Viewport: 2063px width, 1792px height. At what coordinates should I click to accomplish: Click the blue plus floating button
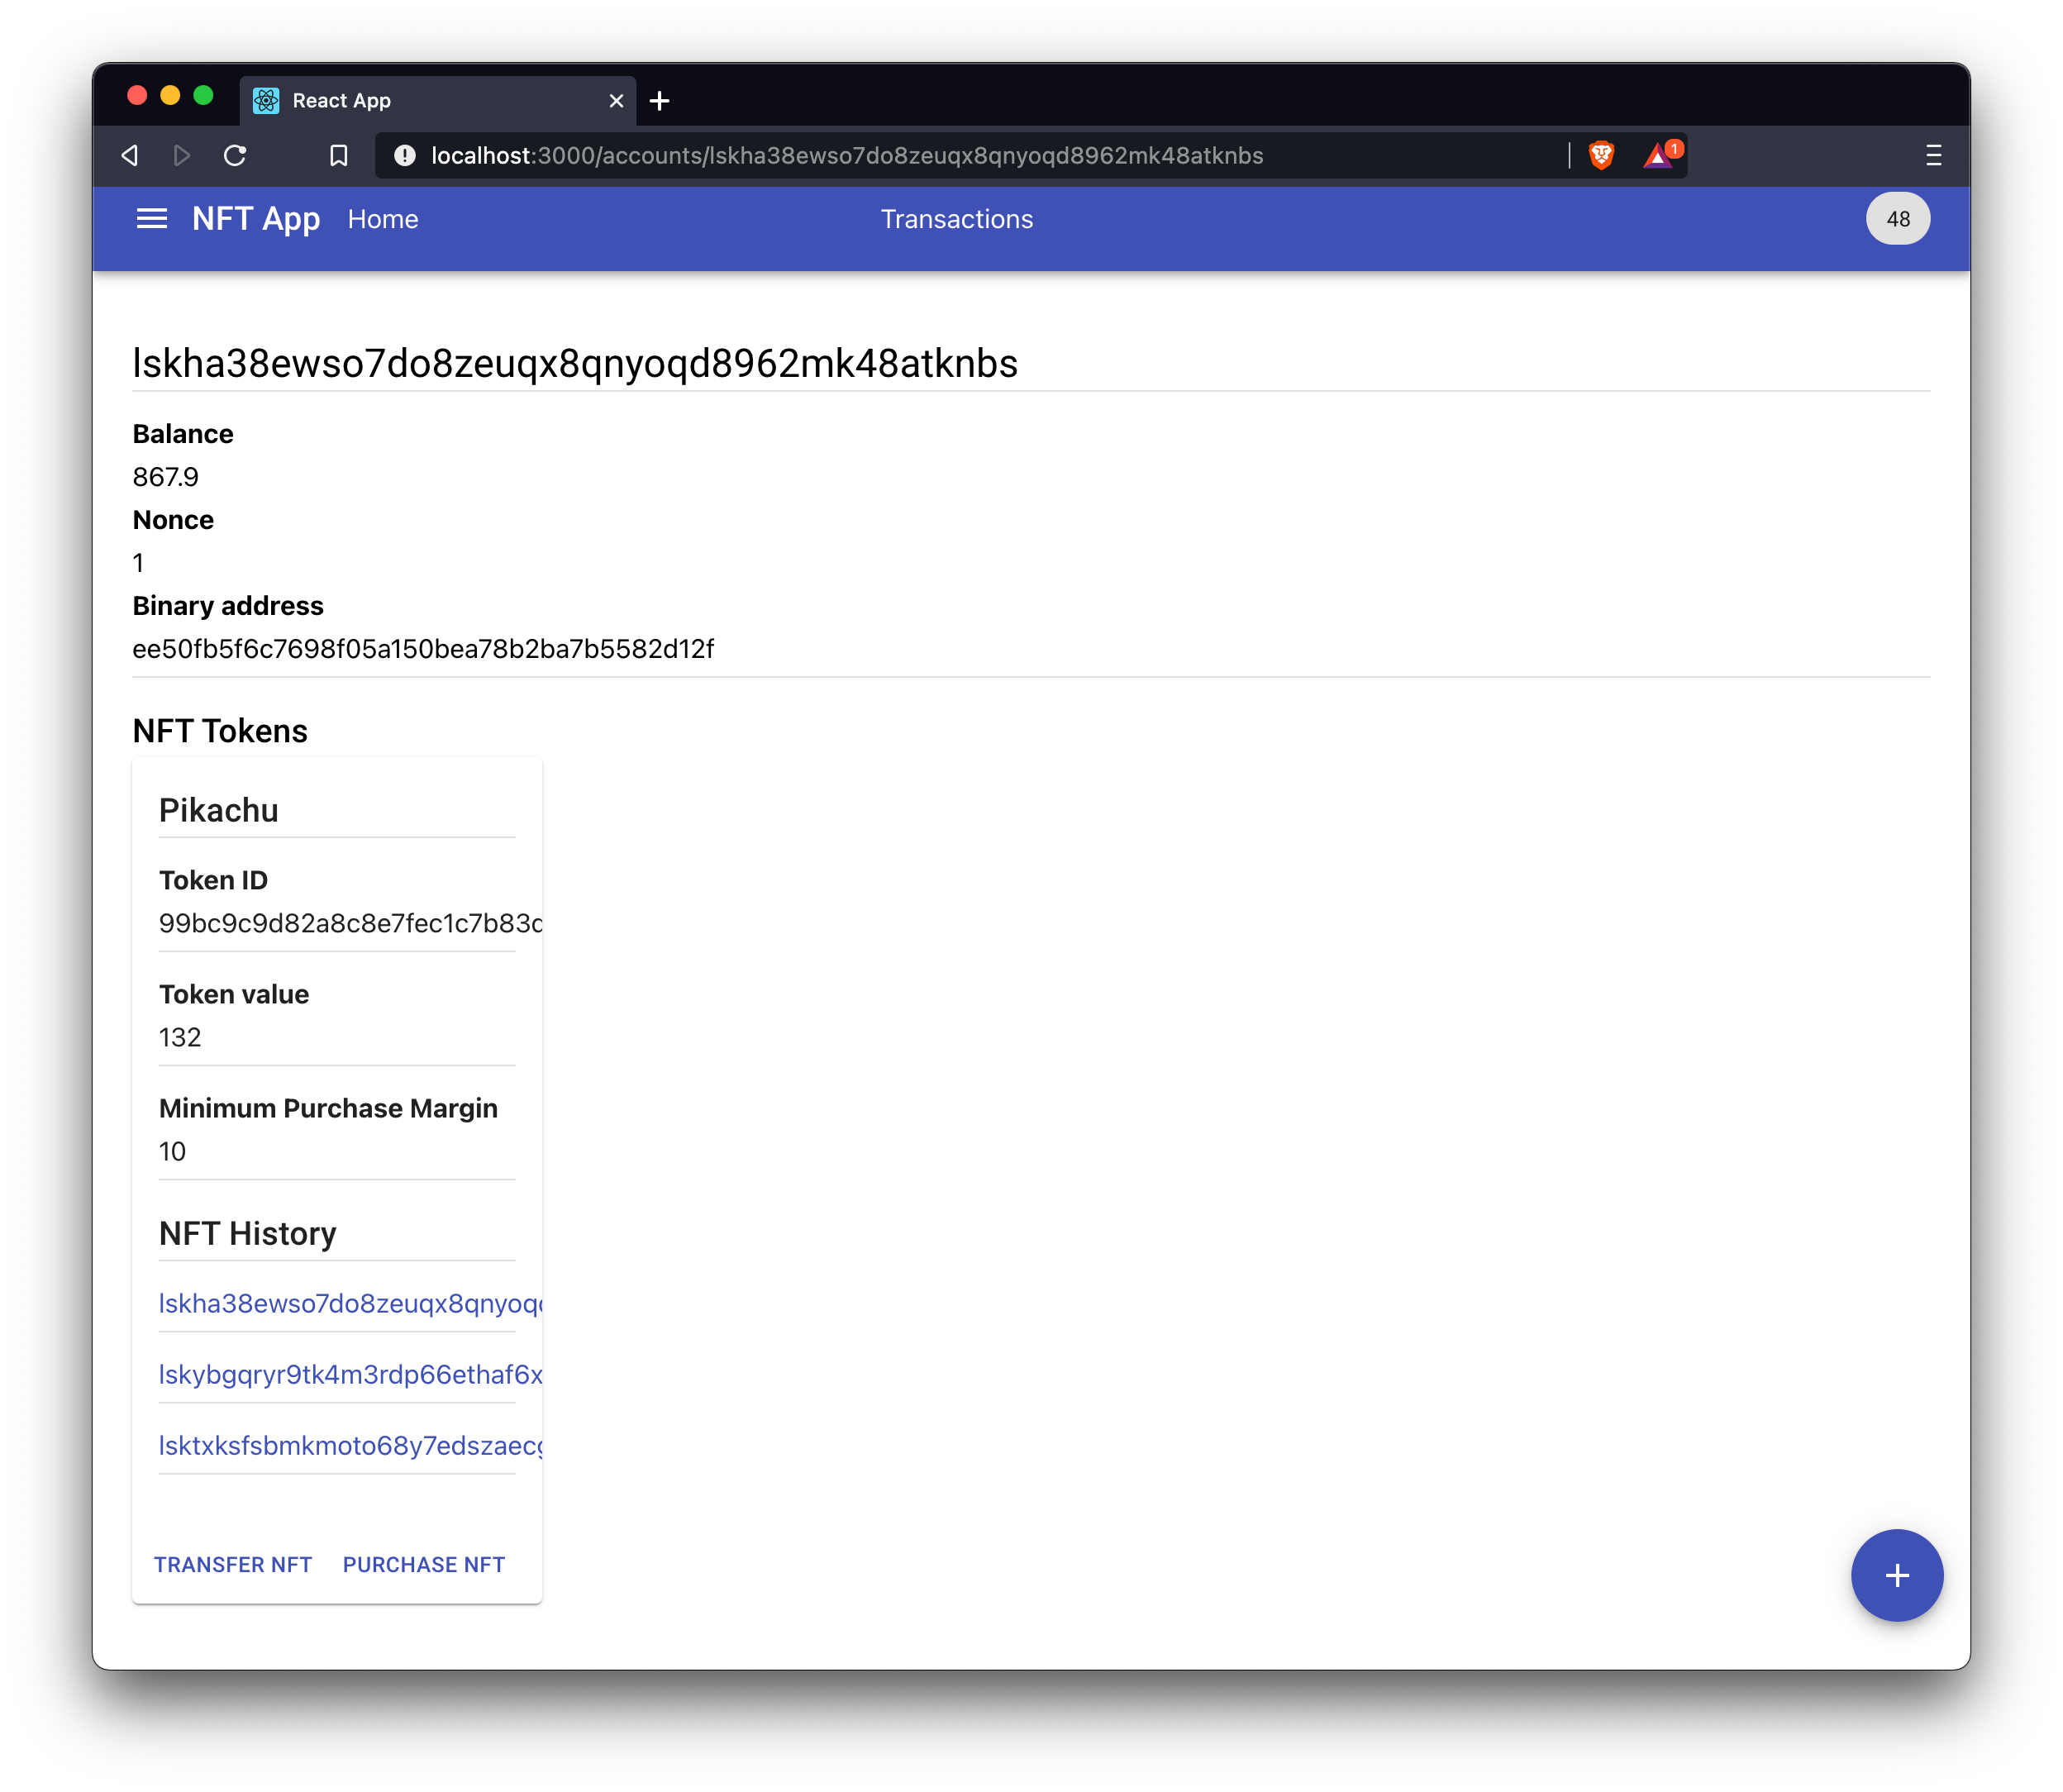pos(1896,1575)
